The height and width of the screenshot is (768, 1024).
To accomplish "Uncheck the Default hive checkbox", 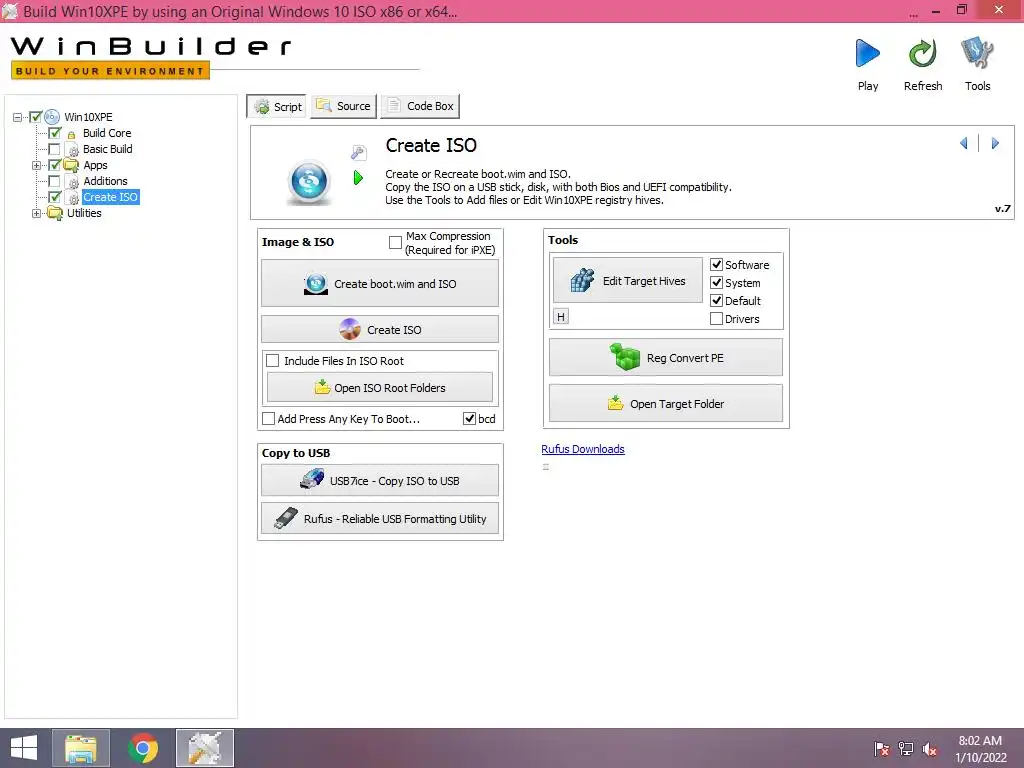I will tap(716, 300).
